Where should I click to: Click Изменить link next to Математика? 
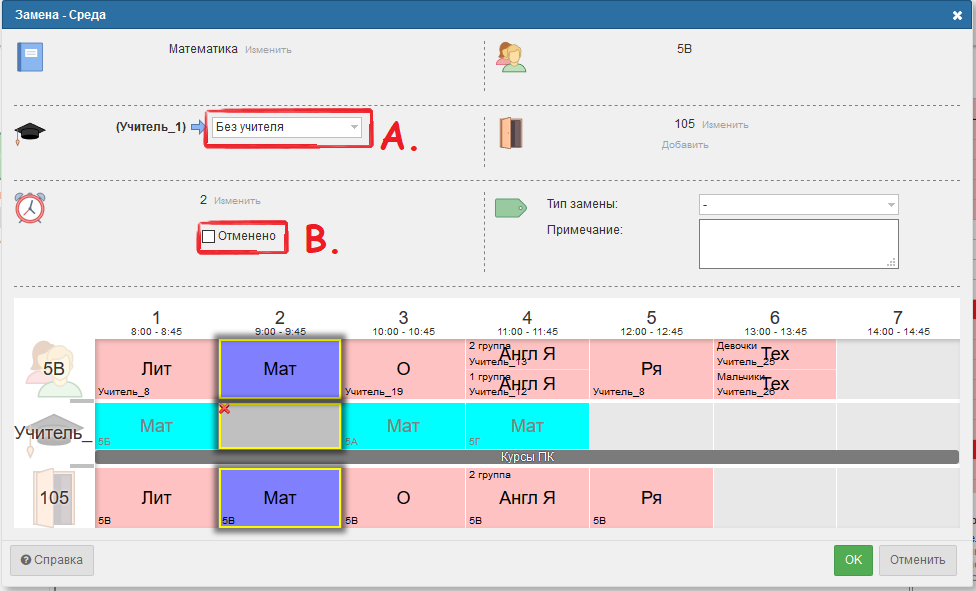click(x=268, y=49)
